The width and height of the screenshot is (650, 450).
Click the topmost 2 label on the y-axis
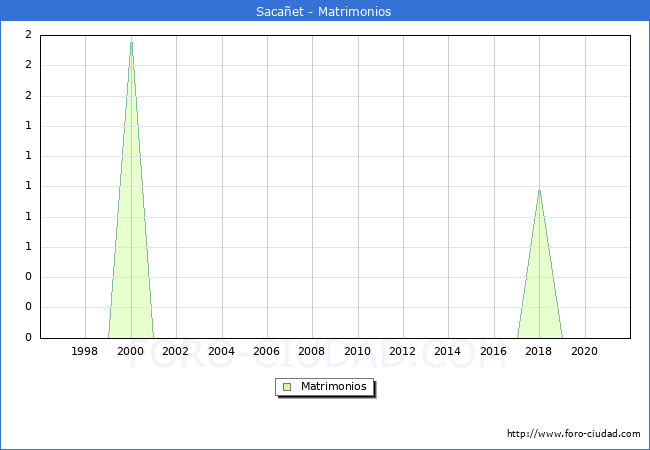point(28,35)
